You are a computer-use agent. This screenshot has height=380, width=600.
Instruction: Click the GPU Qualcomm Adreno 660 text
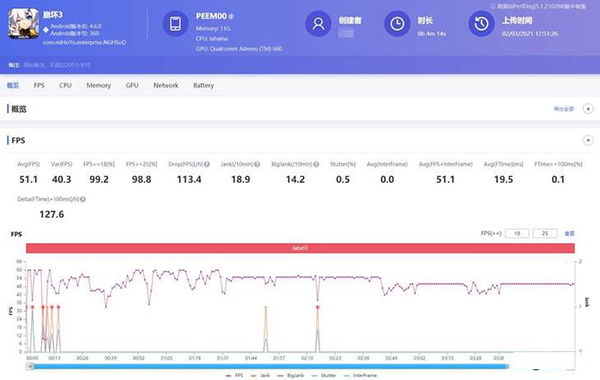coord(239,49)
